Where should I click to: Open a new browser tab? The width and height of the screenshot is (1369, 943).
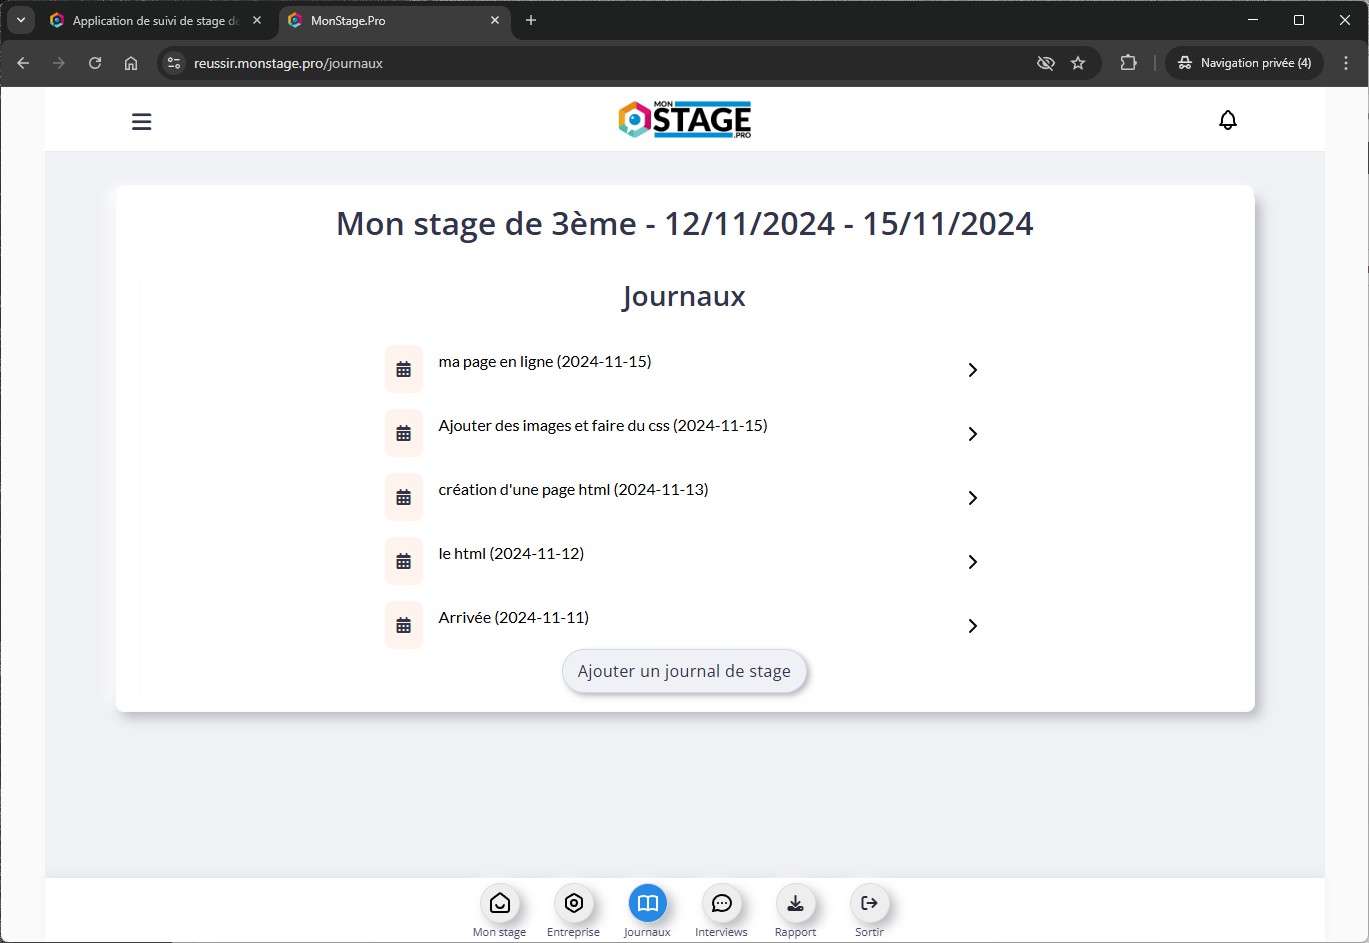click(531, 20)
